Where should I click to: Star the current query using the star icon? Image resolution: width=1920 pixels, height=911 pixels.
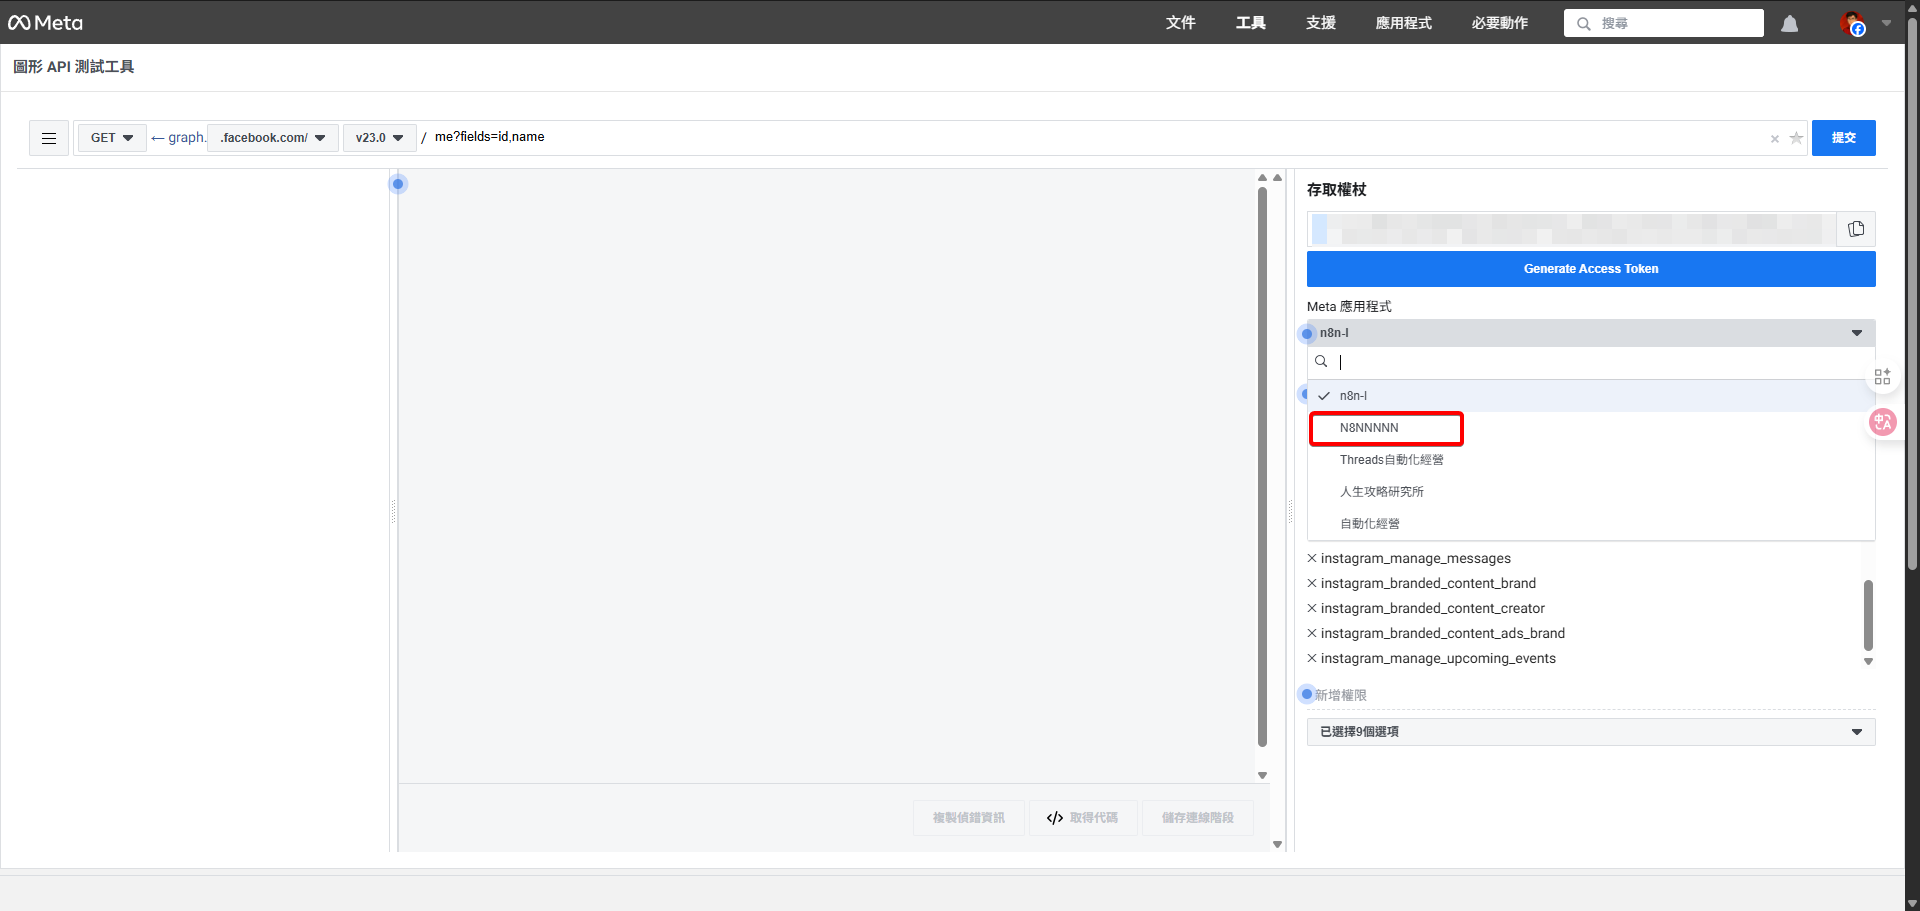(1797, 139)
